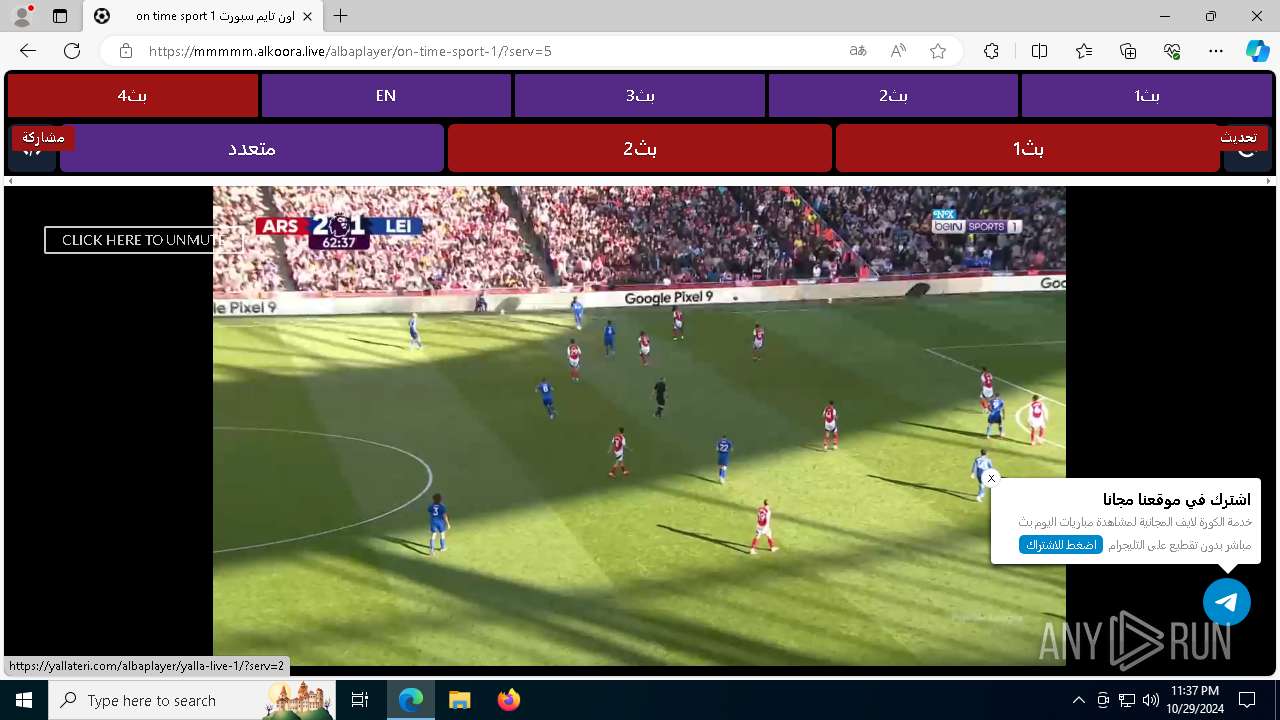1280x720 pixels.
Task: Click the taskbar search box
Action: tap(192, 700)
